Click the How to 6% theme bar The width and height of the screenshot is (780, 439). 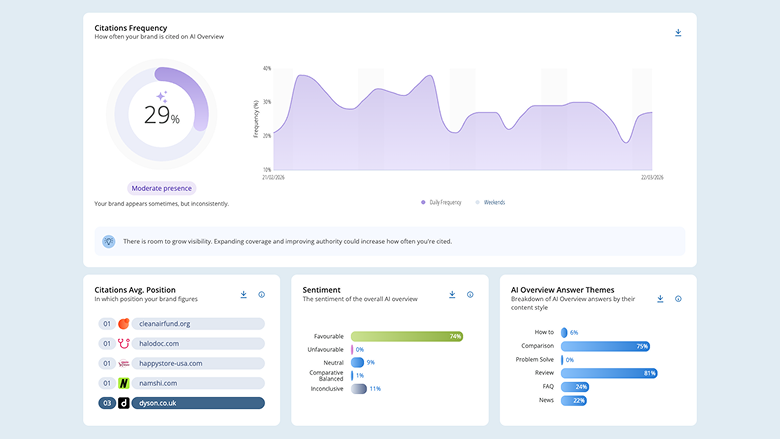click(564, 332)
